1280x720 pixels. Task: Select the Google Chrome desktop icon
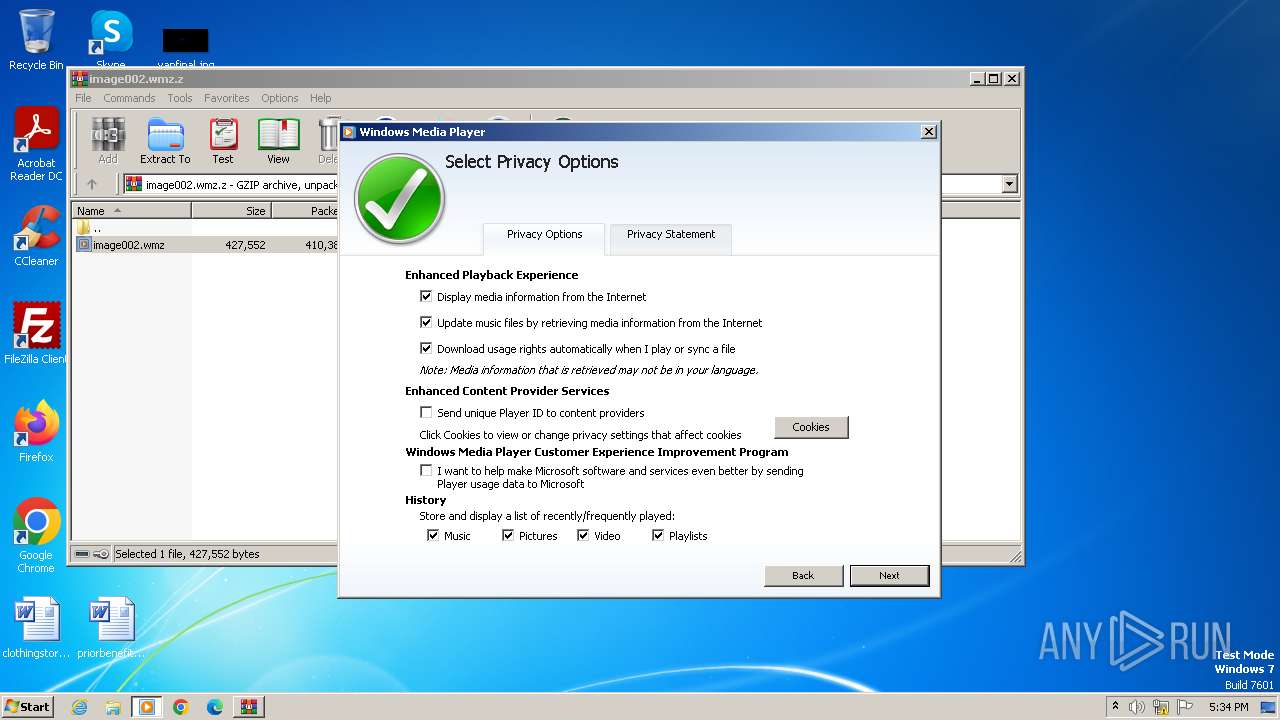36,536
